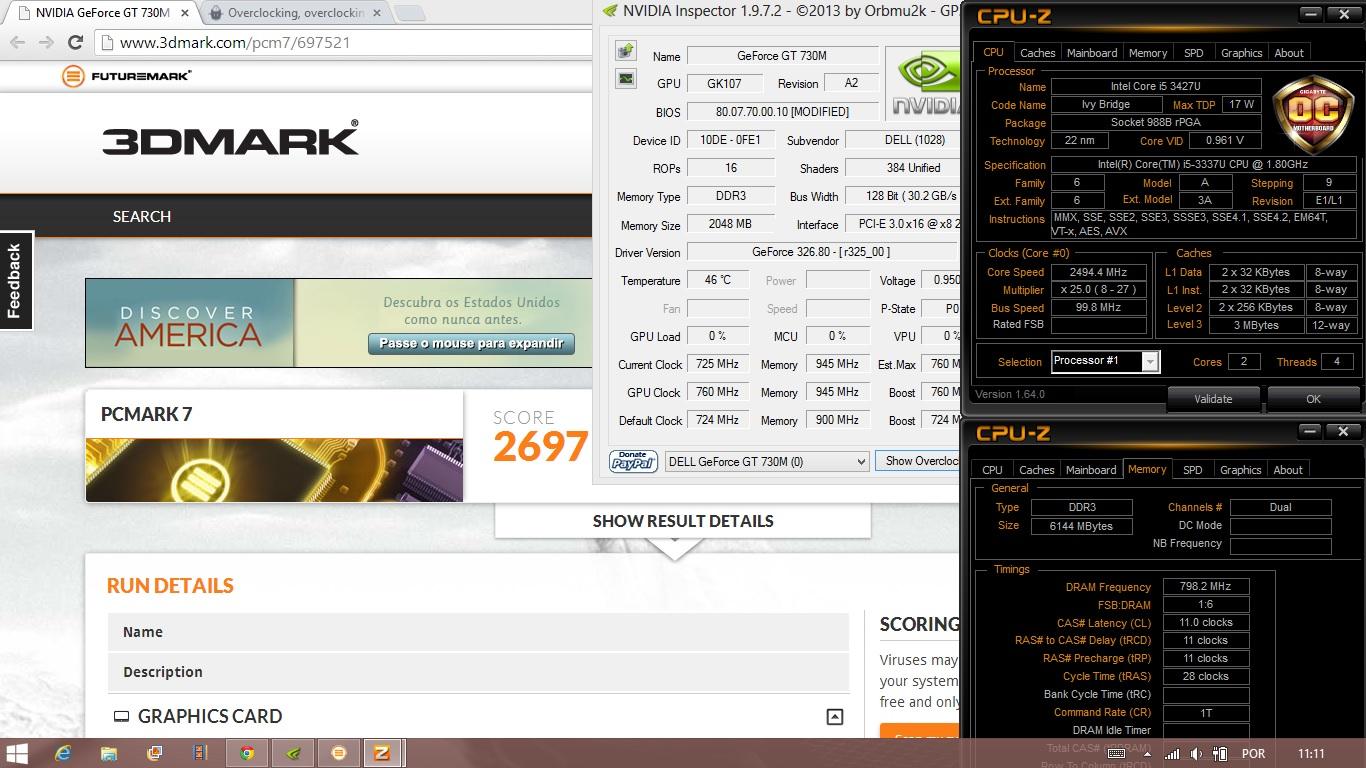Viewport: 1366px width, 768px height.
Task: Click the Discover America ad banner
Action: click(338, 323)
